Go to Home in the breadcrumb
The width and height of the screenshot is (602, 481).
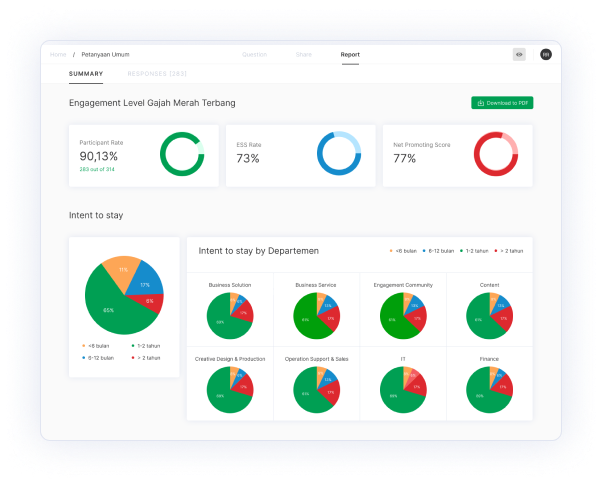58,54
